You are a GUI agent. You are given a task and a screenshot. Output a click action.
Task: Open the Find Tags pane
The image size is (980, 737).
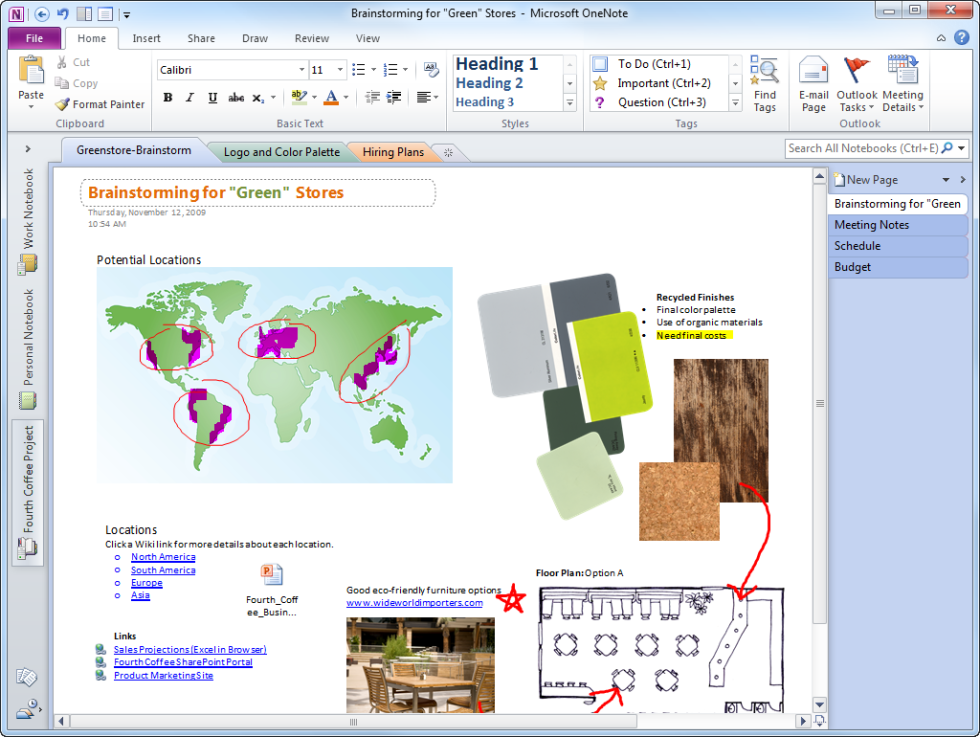764,84
